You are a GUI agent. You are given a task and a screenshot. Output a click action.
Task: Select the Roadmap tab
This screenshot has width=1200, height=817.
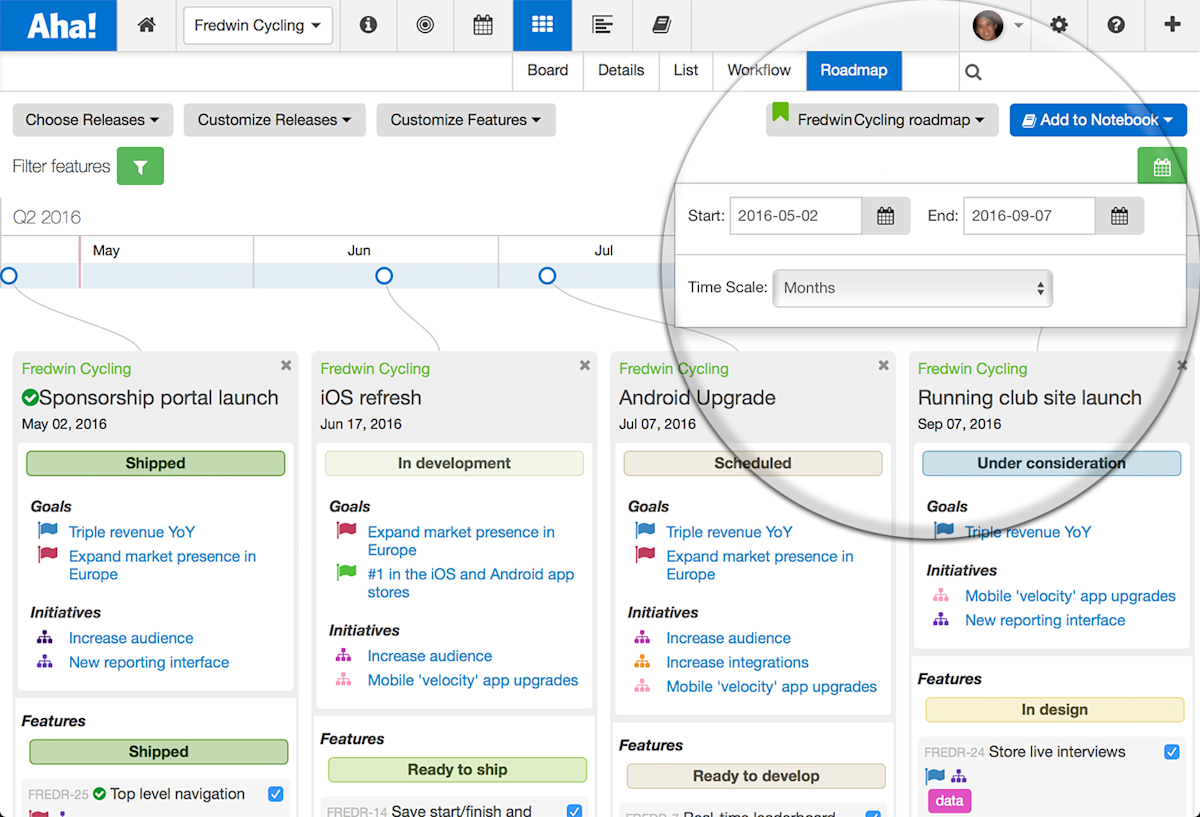pos(854,70)
